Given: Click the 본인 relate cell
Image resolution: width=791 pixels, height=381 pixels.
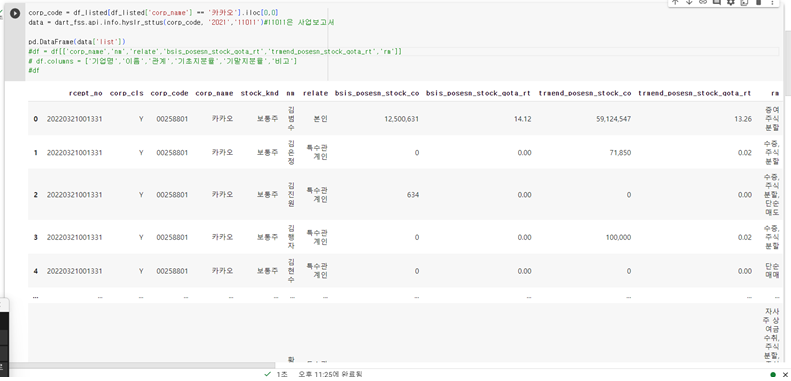Looking at the screenshot, I should pyautogui.click(x=320, y=119).
